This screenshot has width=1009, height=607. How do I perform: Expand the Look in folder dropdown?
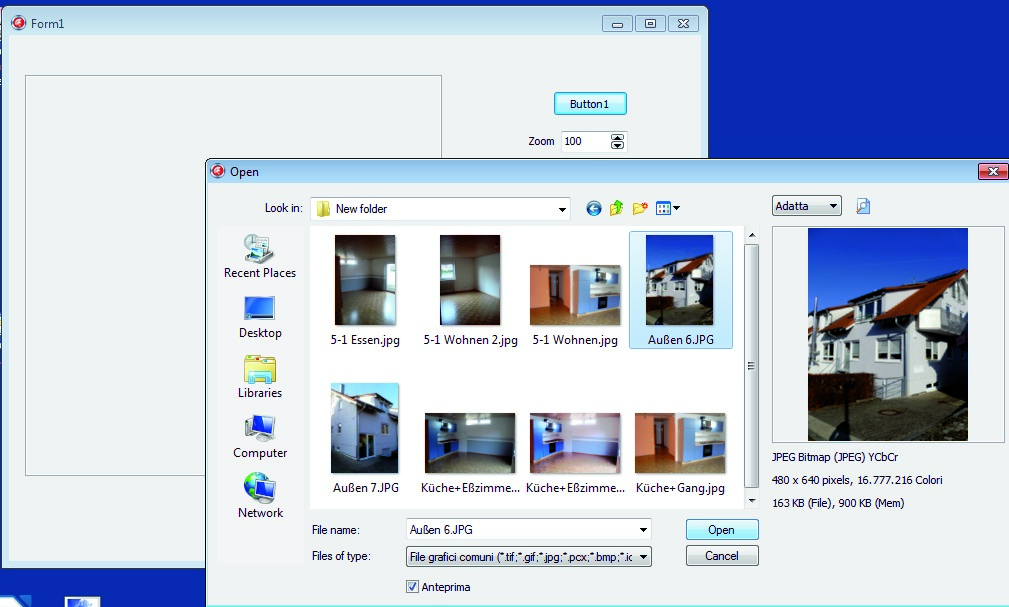pos(562,209)
